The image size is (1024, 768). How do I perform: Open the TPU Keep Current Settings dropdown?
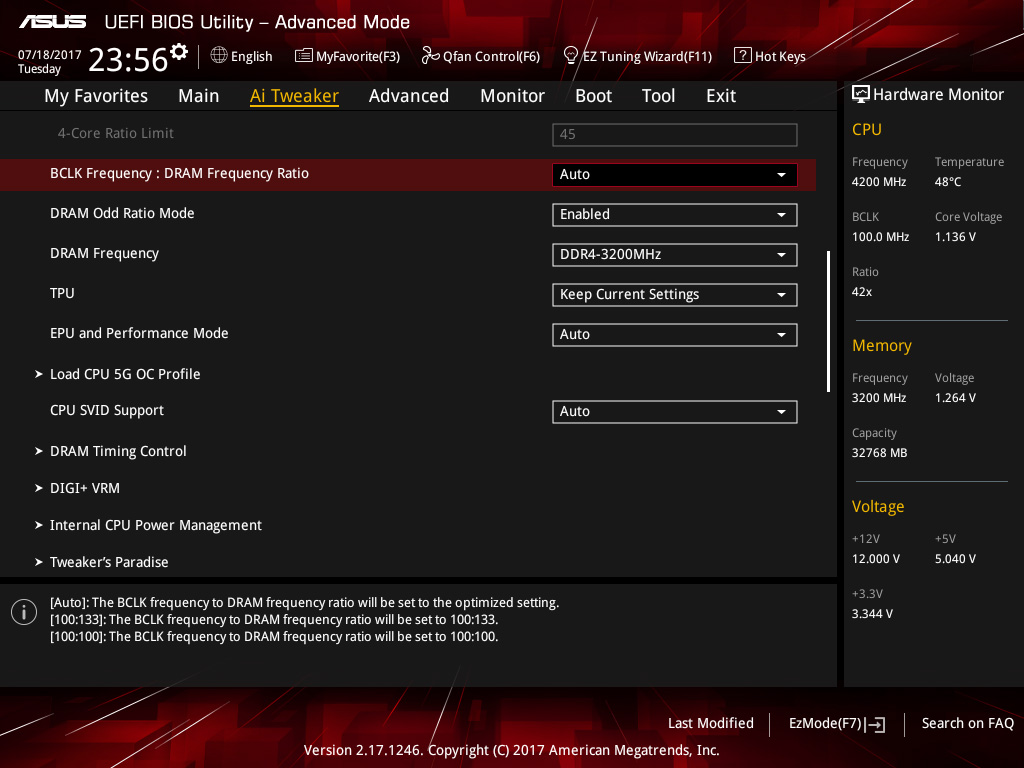[x=674, y=294]
